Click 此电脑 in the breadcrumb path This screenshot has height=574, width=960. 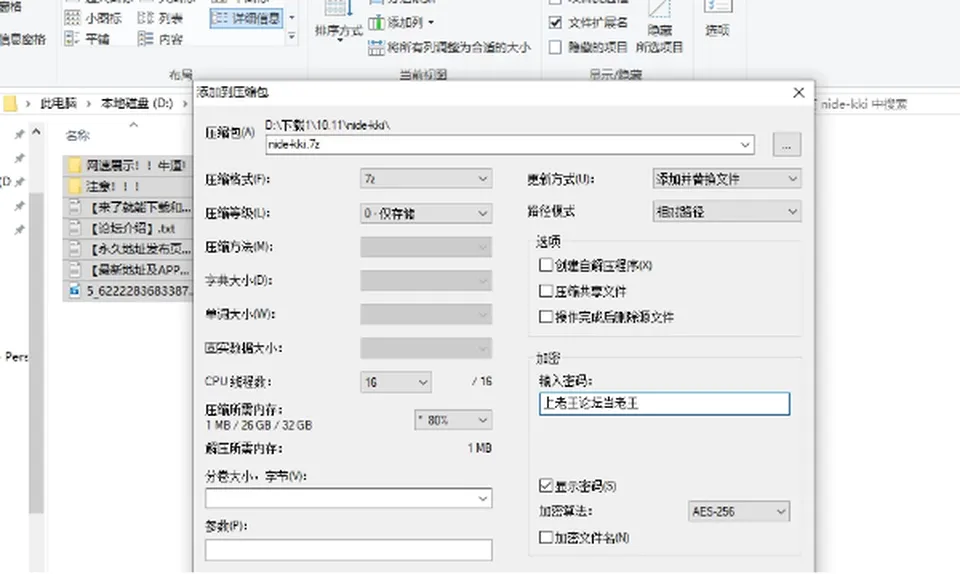pyautogui.click(x=59, y=103)
